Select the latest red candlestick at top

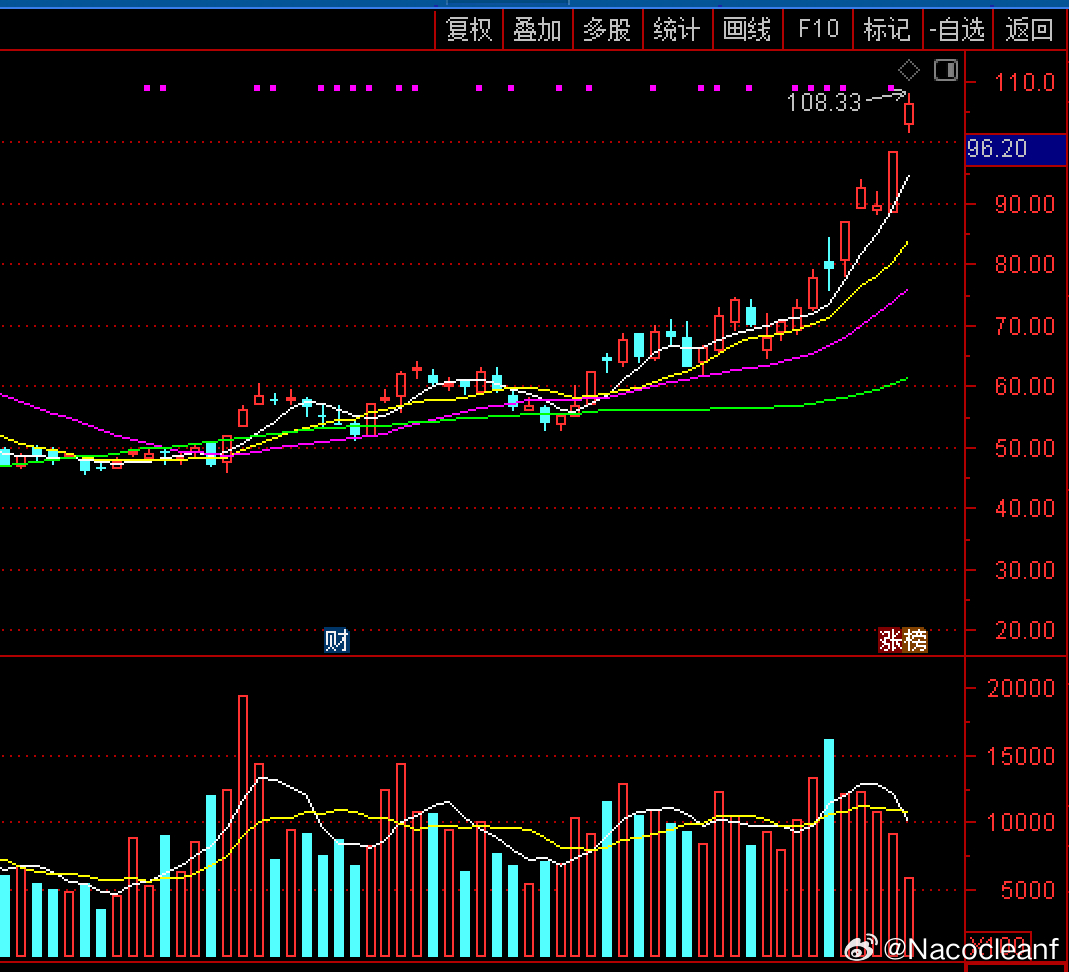pos(909,113)
